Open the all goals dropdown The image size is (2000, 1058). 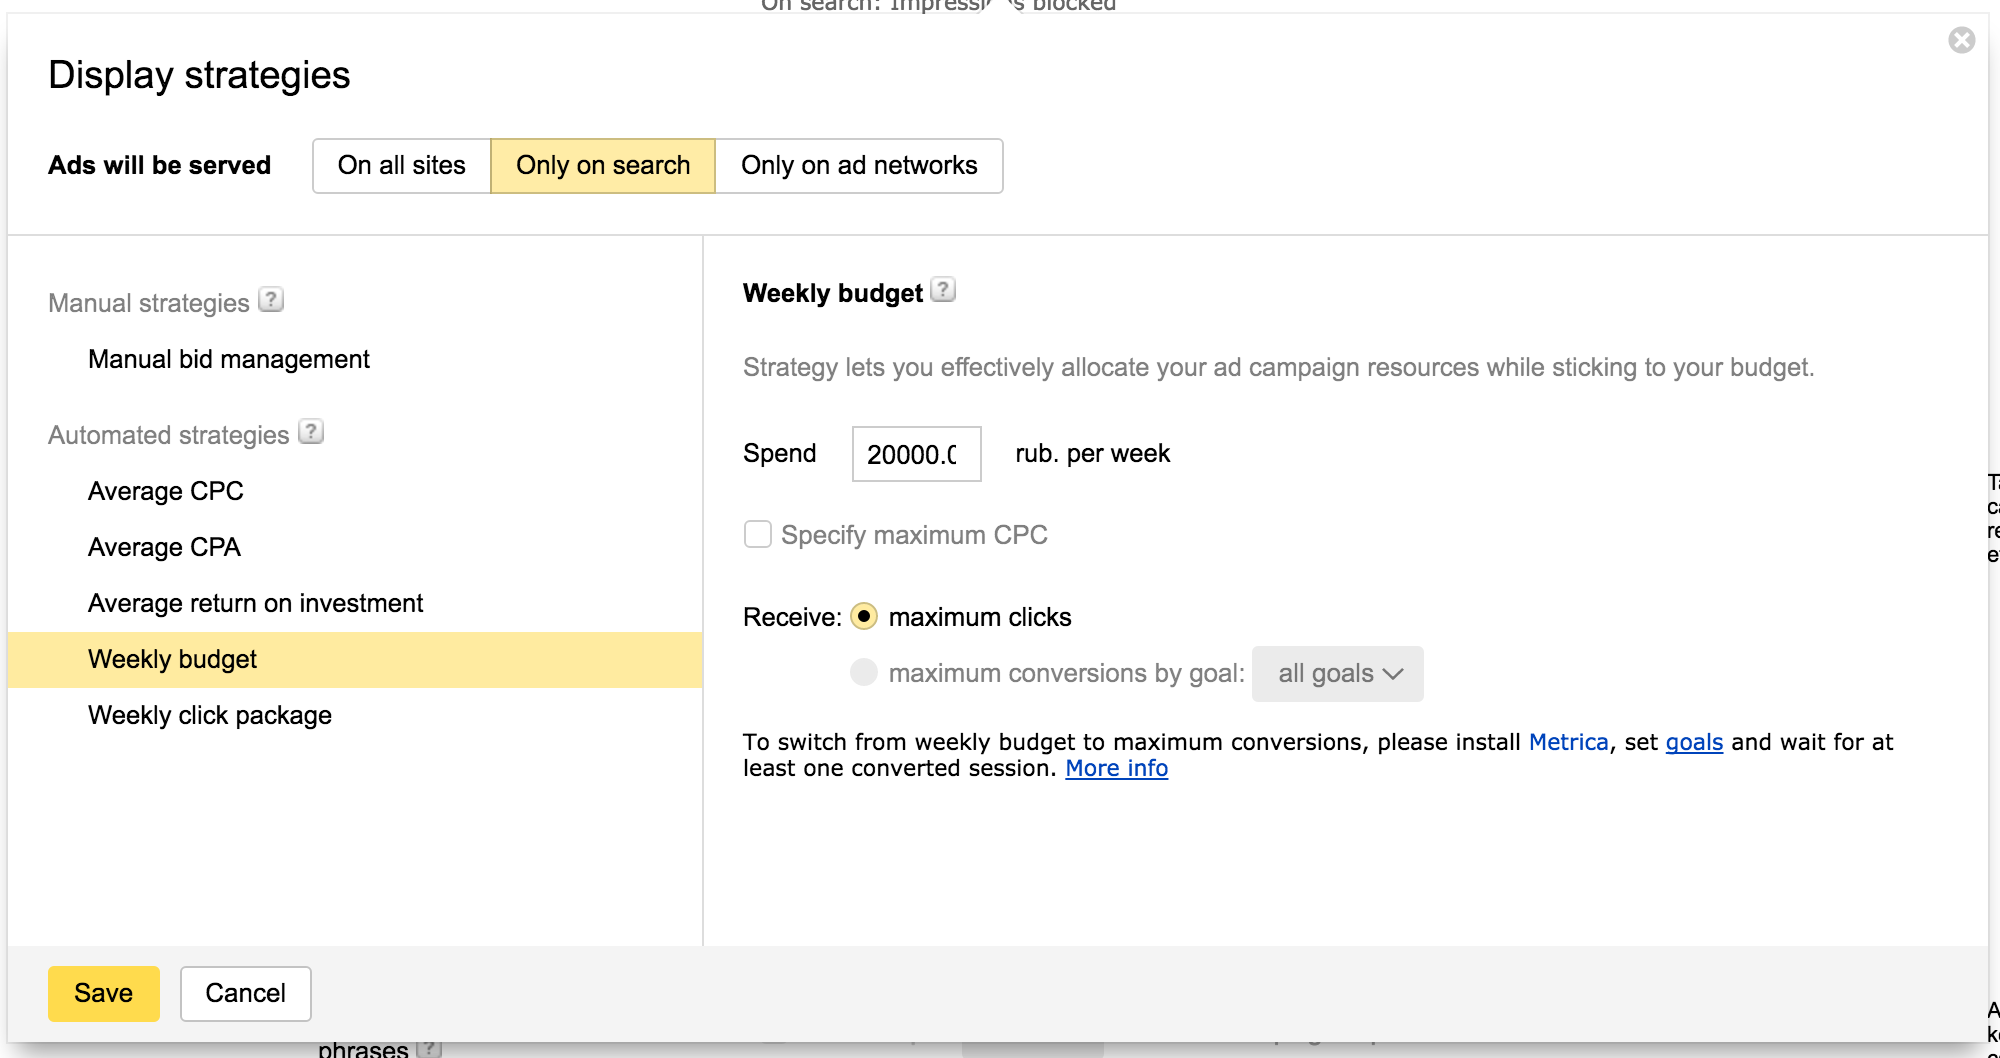click(x=1337, y=674)
